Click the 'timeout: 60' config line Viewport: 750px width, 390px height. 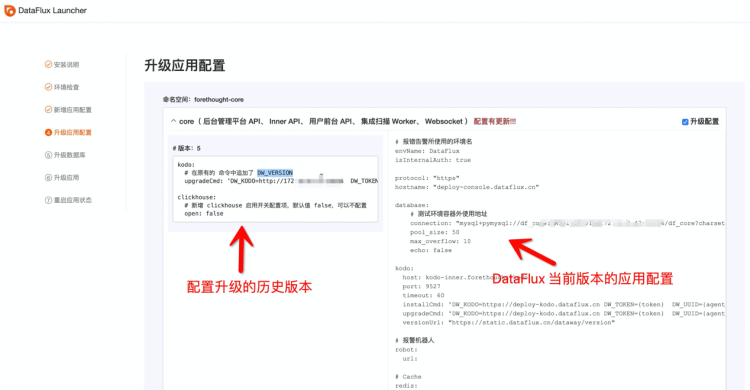(x=423, y=295)
